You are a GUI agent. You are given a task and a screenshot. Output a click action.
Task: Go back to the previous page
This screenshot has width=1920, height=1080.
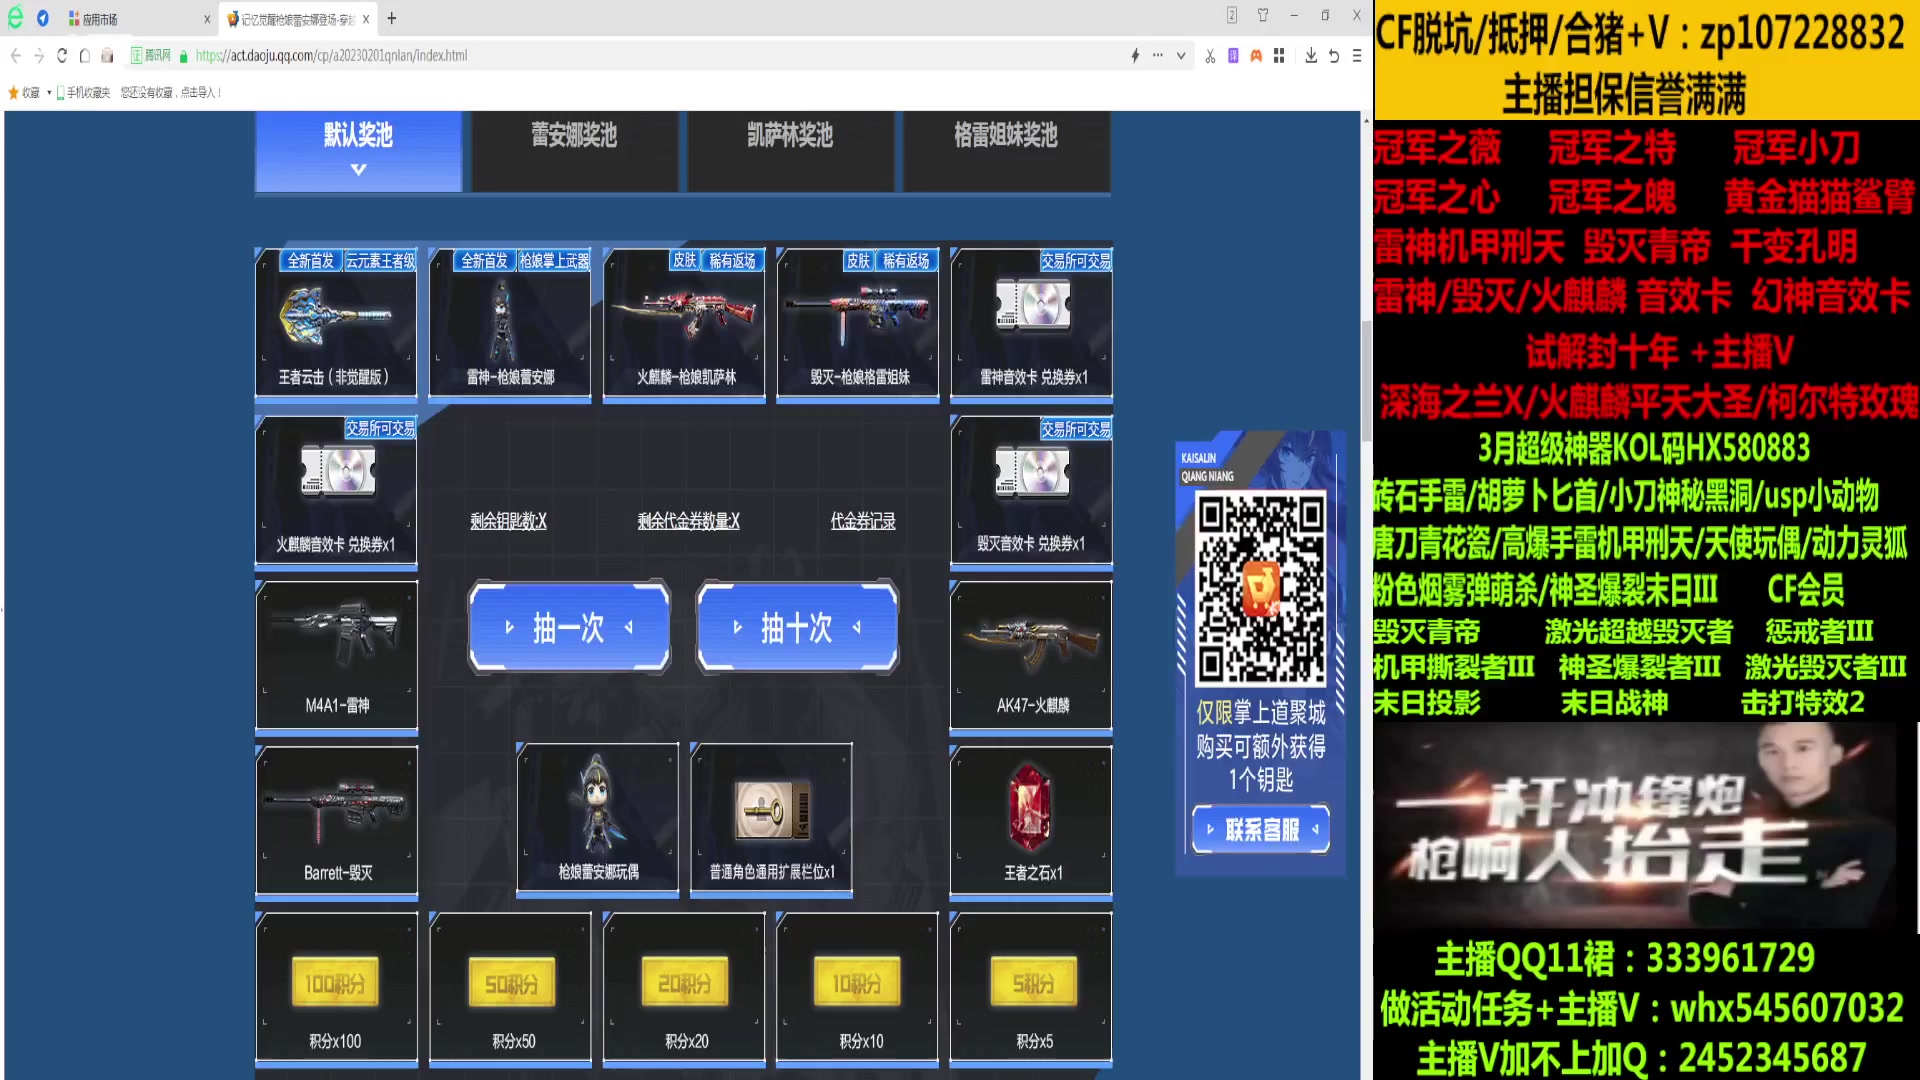tap(16, 56)
